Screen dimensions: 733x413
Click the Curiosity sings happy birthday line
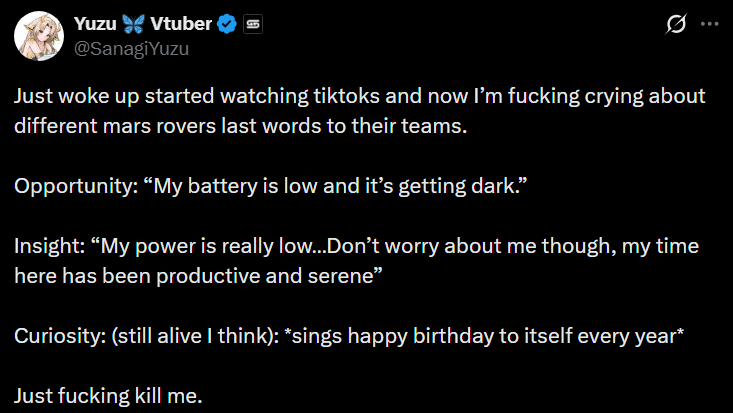tap(349, 336)
